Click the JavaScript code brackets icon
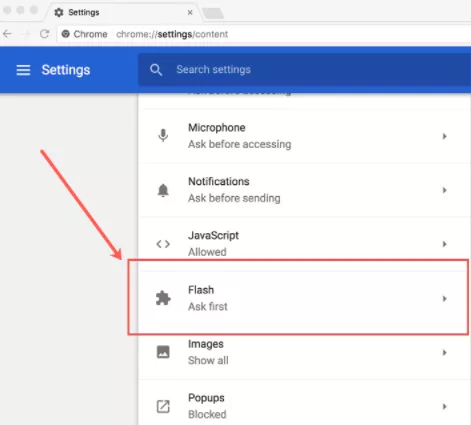 coord(163,244)
